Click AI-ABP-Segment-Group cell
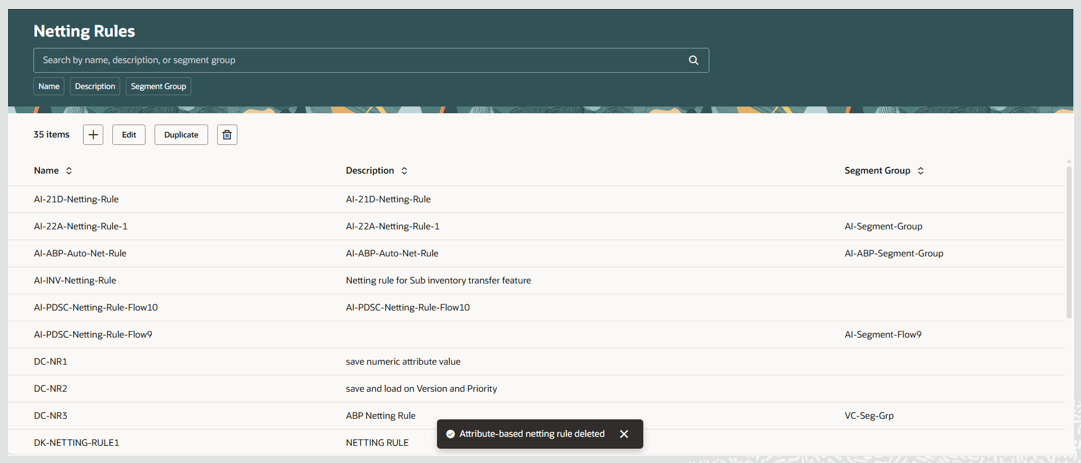This screenshot has width=1081, height=463. [x=893, y=254]
